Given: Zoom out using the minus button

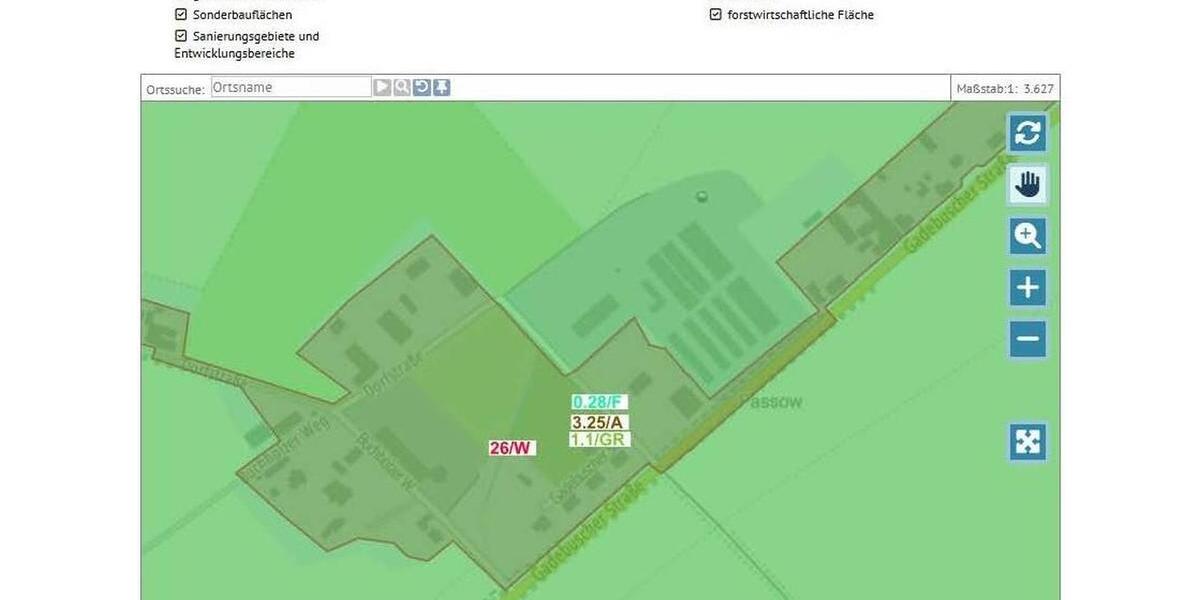Looking at the screenshot, I should point(1026,338).
